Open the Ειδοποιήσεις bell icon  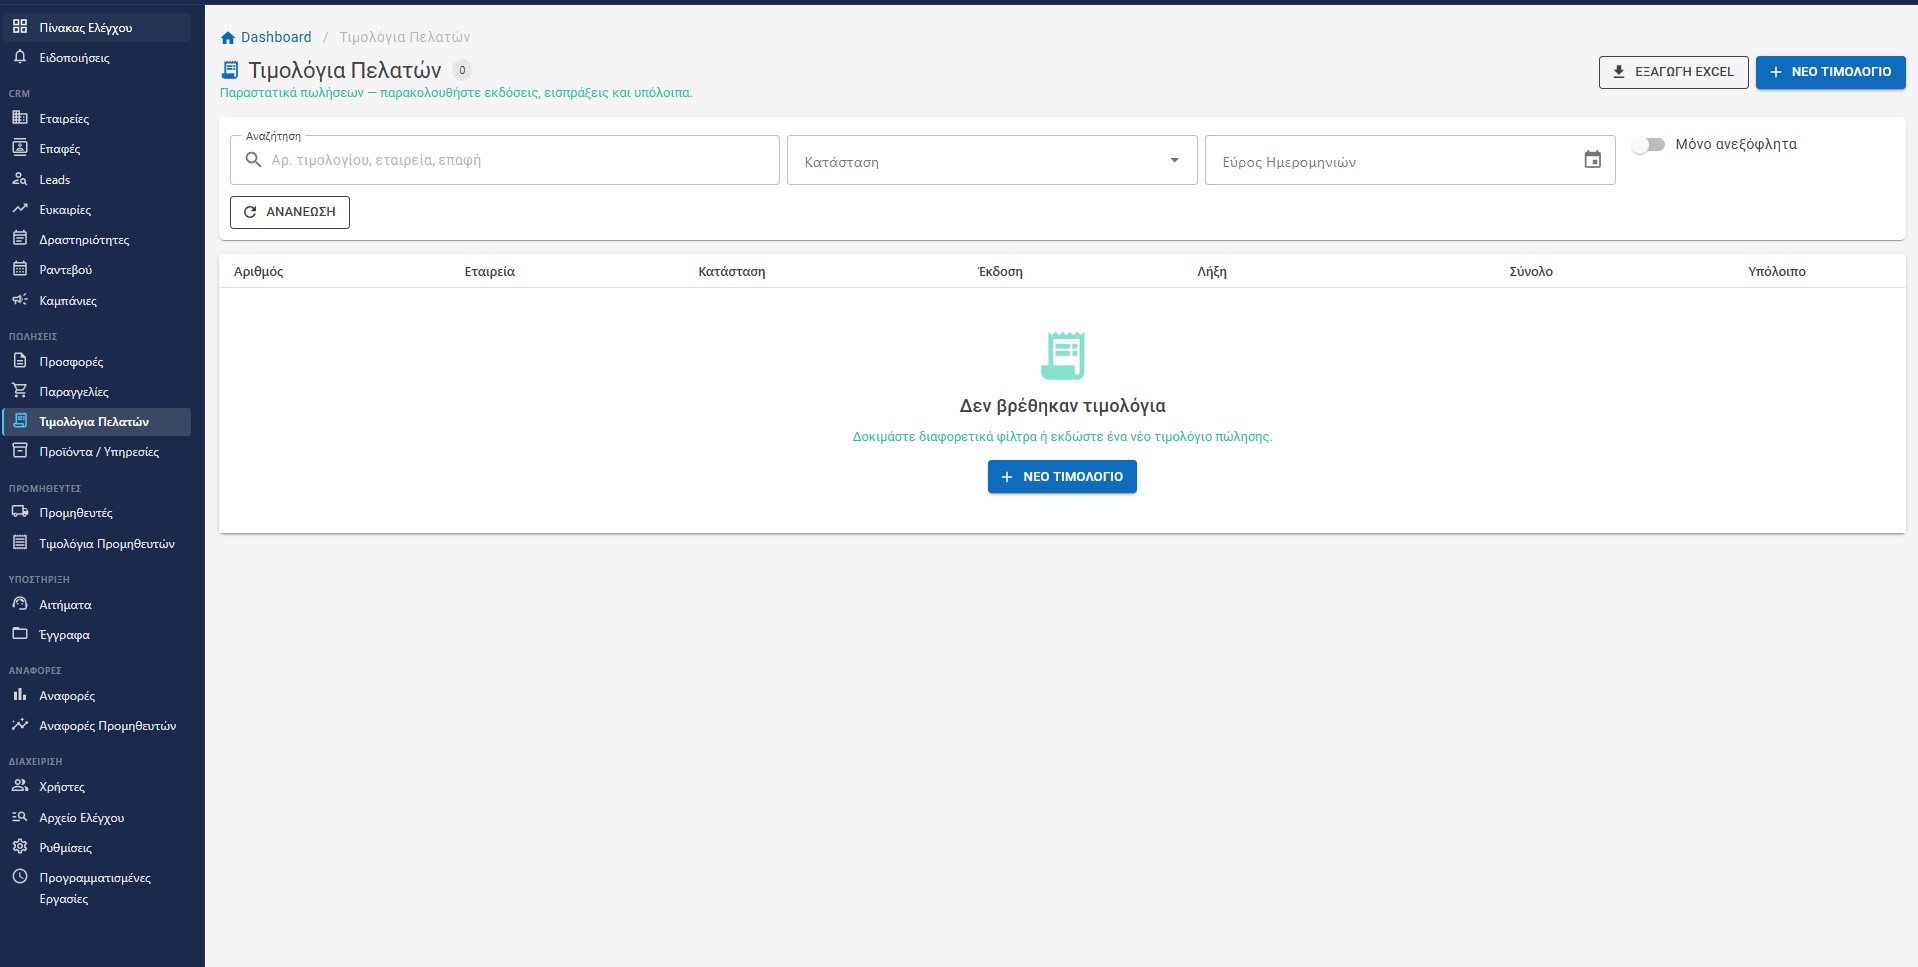click(x=20, y=57)
